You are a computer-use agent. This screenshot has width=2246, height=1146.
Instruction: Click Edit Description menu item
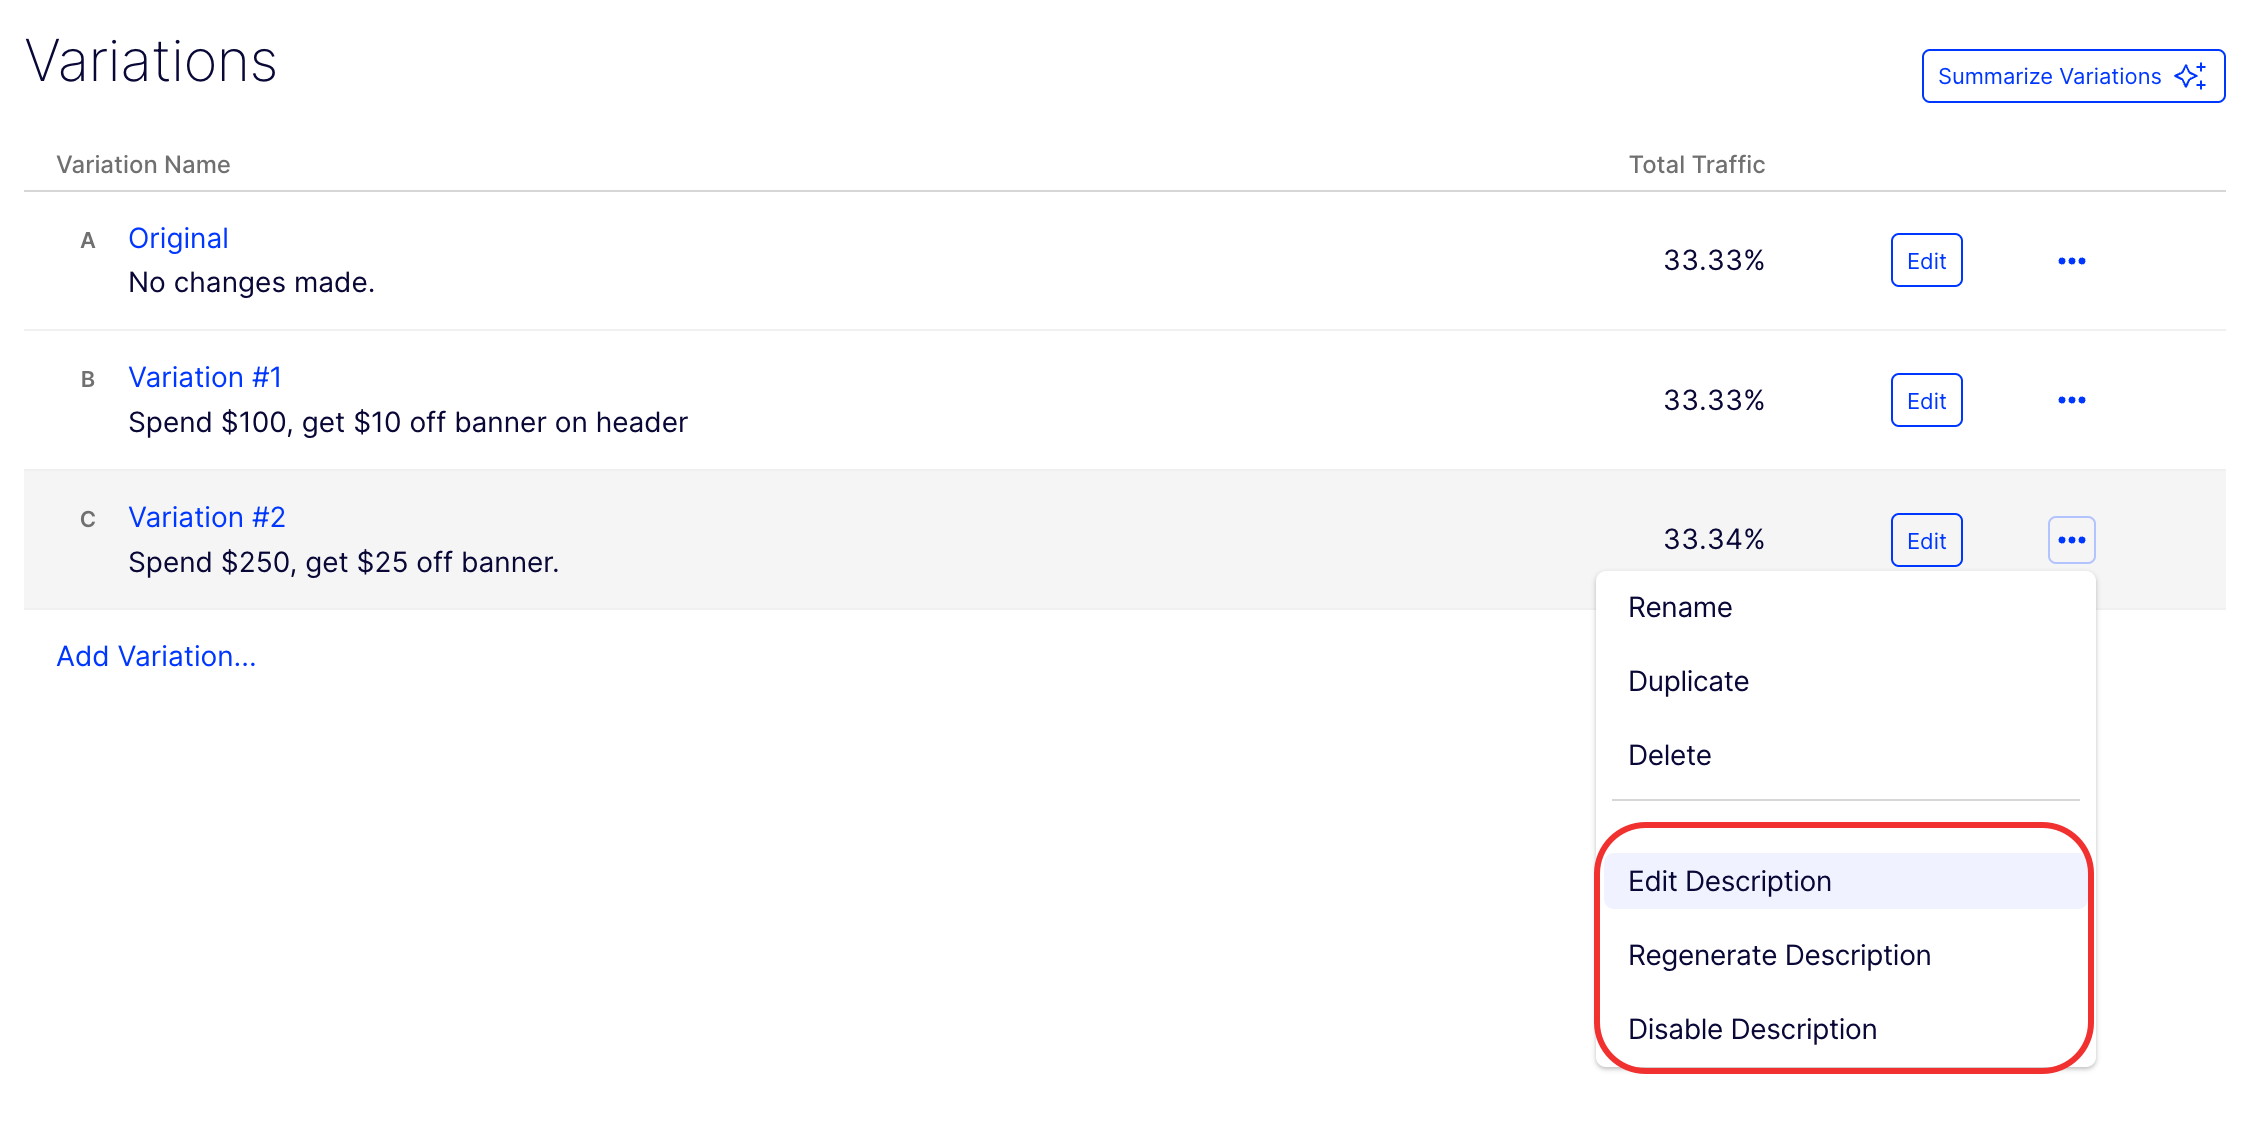(x=1730, y=881)
